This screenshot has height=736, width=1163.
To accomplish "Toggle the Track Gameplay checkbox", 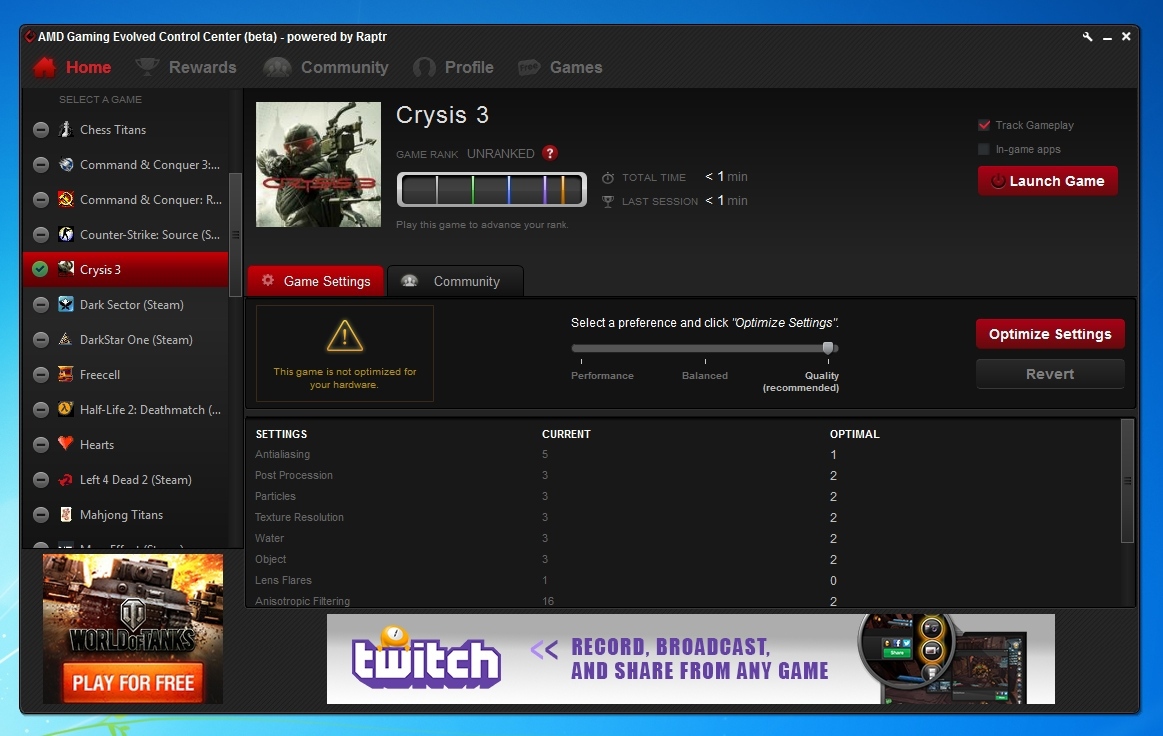I will pos(984,125).
